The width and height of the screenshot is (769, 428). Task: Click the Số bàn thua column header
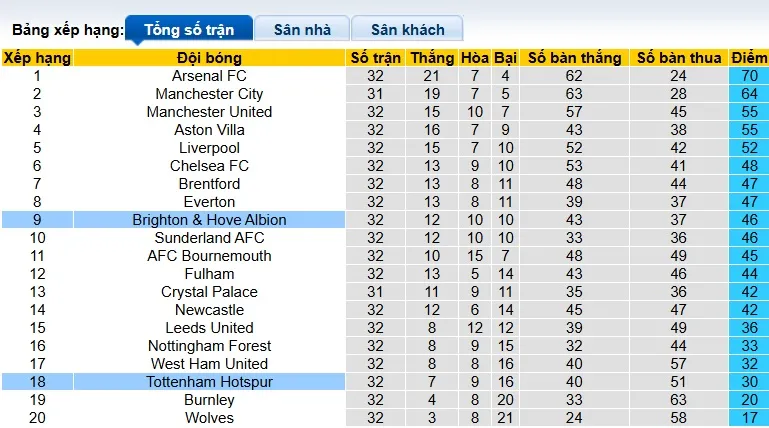pyautogui.click(x=679, y=58)
